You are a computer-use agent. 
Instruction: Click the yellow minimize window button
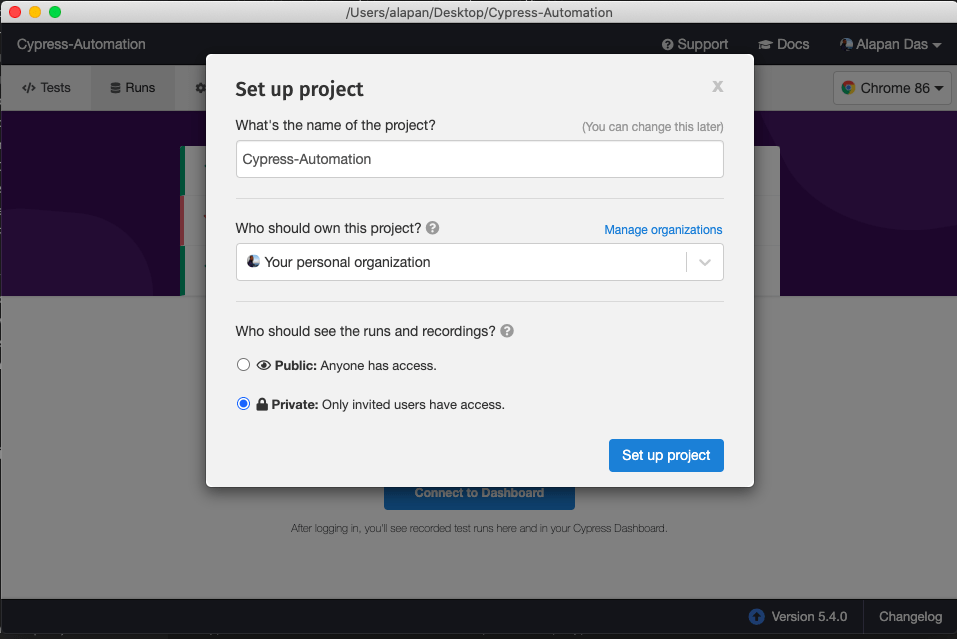[x=35, y=12]
